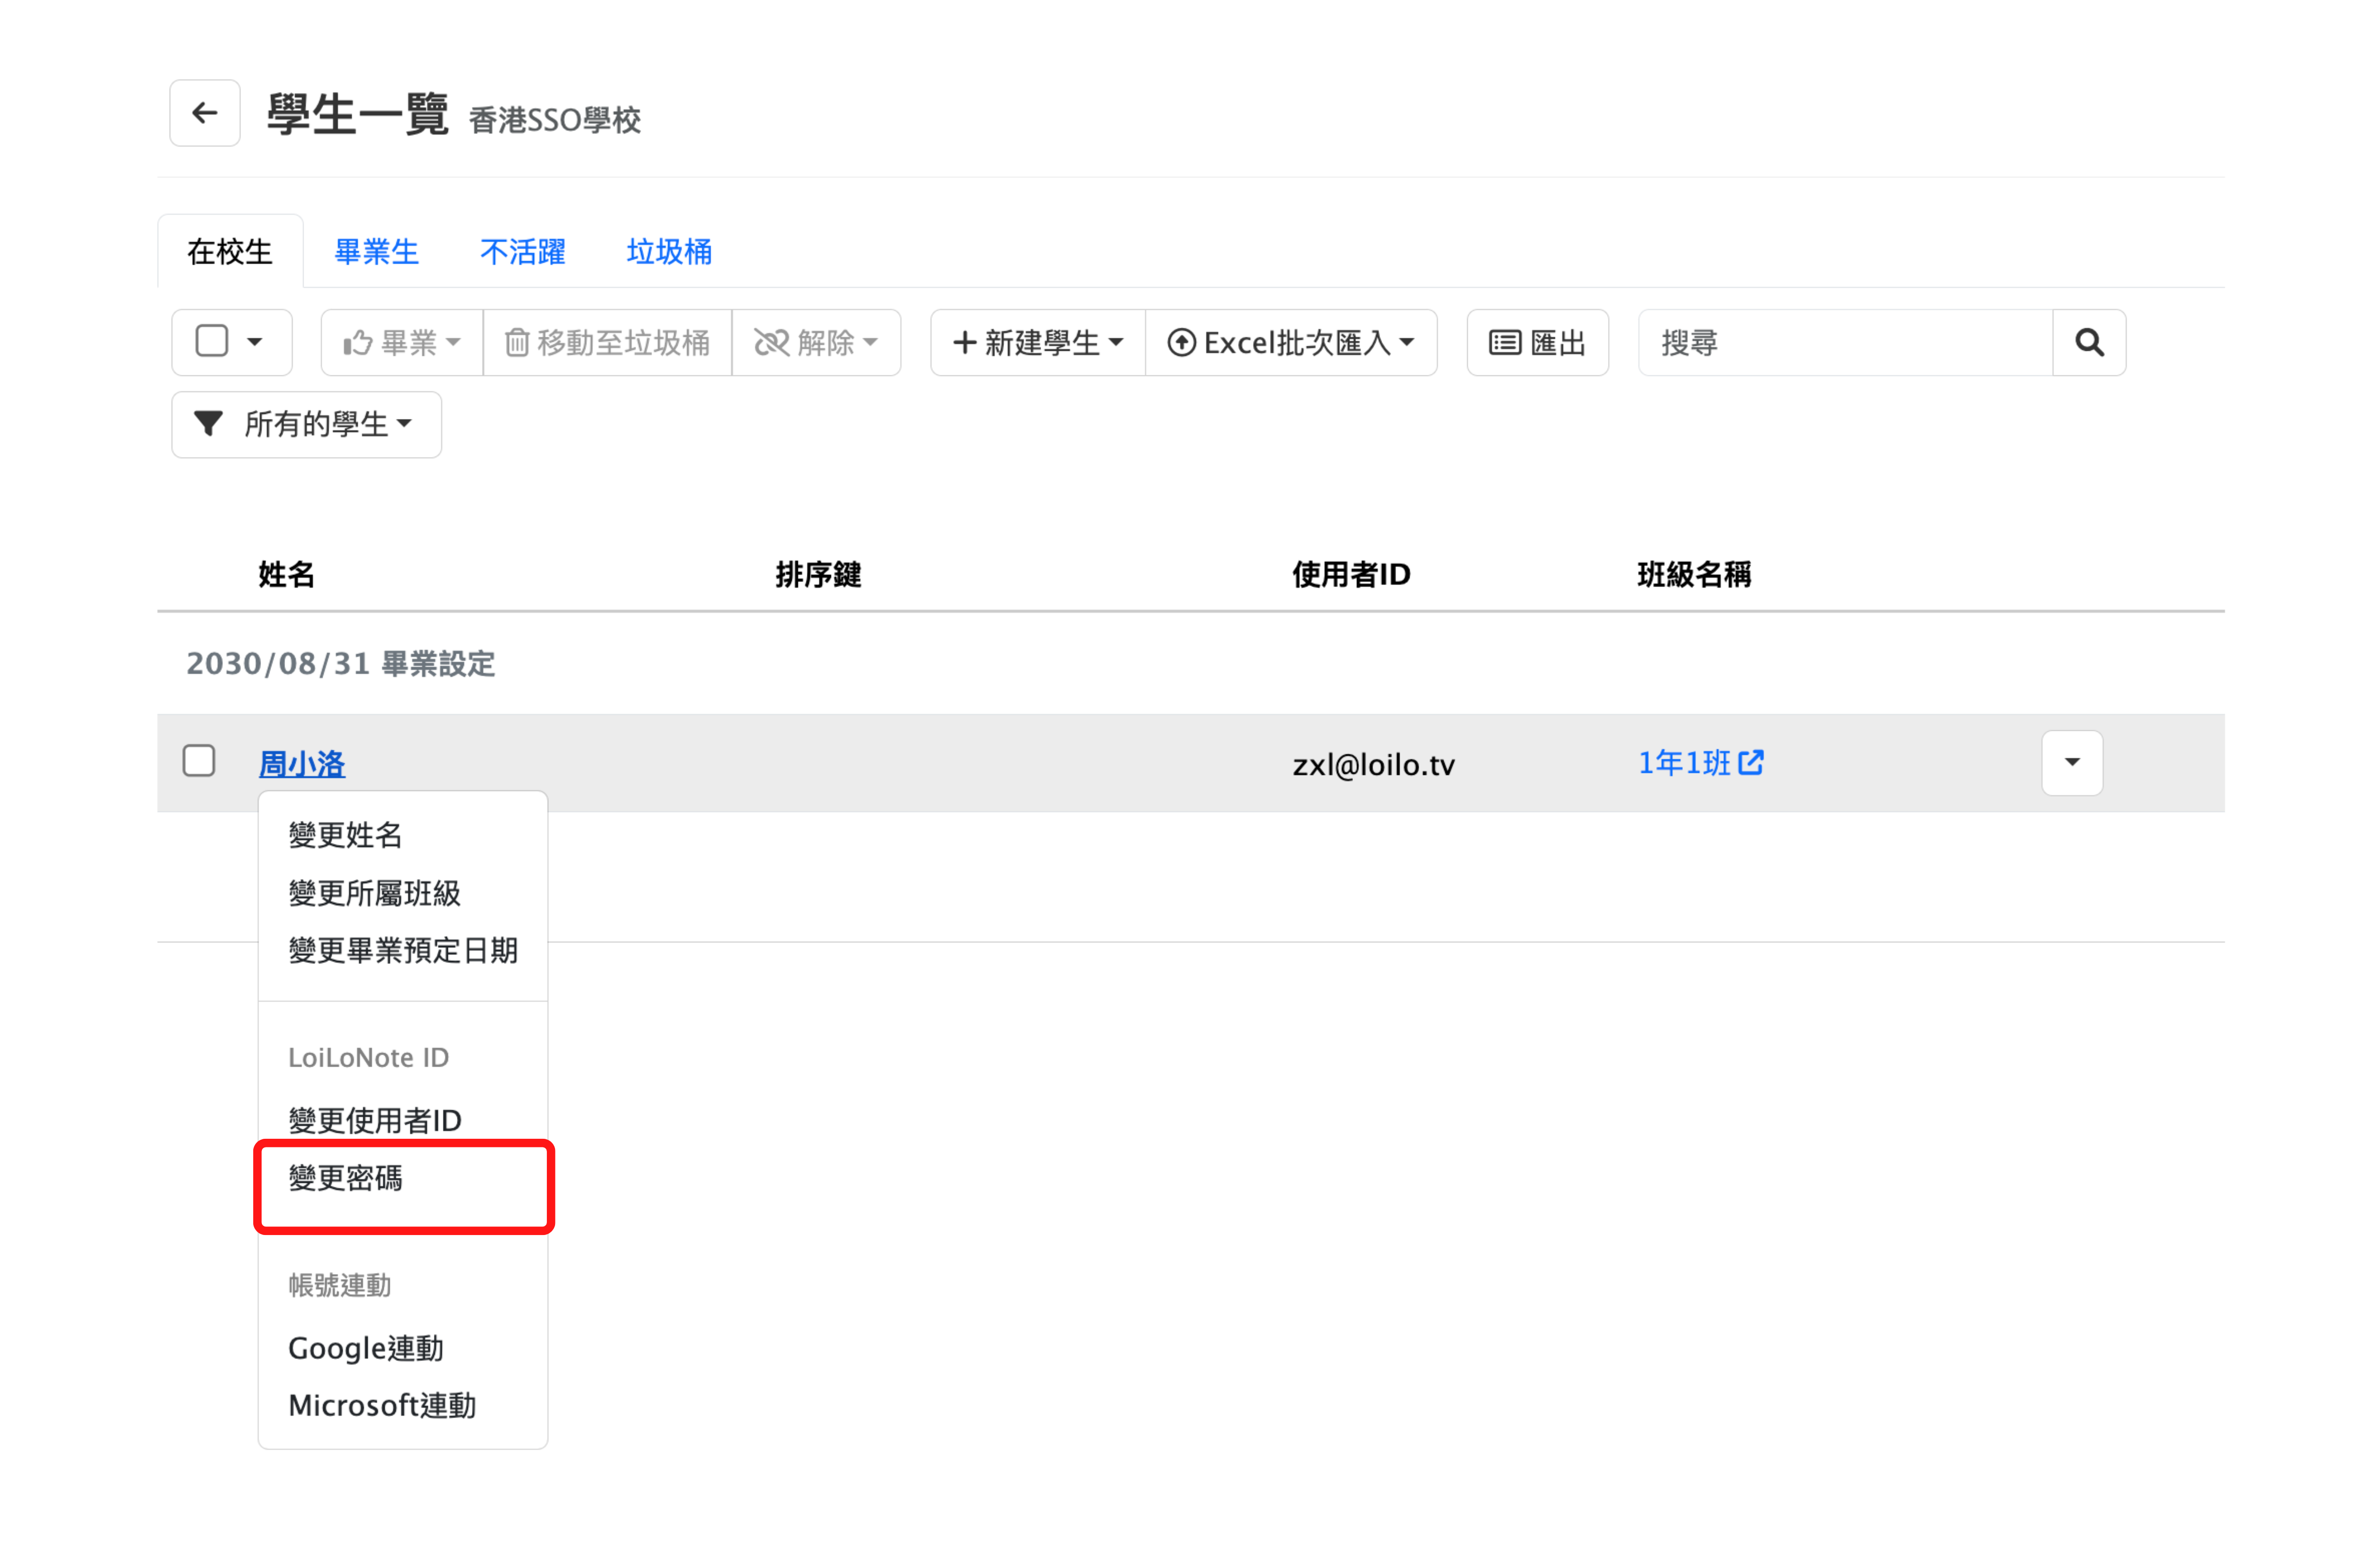Open the 所有的學生 filter dropdown
This screenshot has height=1560, width=2380.
tap(306, 424)
